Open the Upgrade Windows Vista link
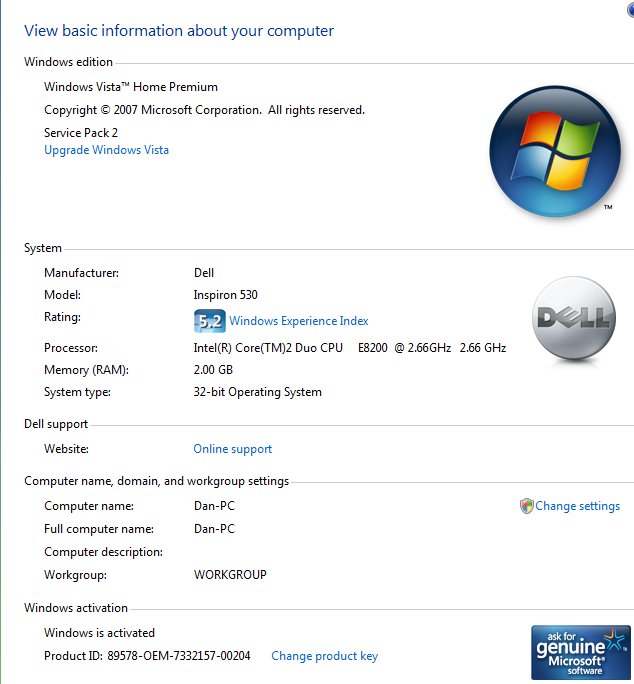The width and height of the screenshot is (634, 684). pos(106,150)
